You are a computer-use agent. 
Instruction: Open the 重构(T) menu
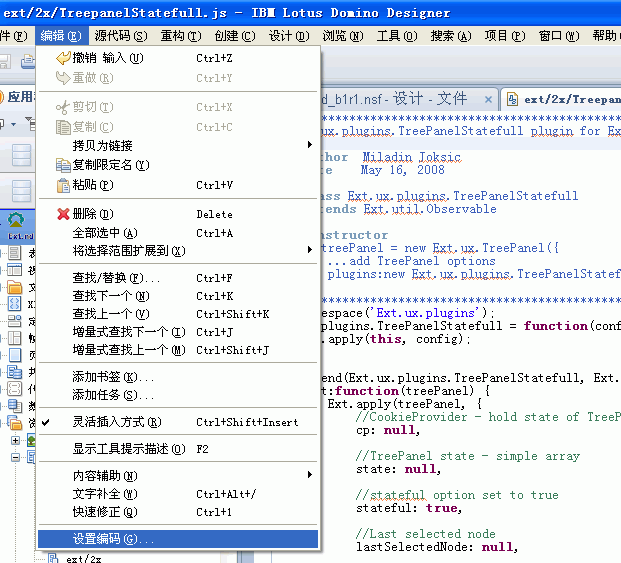(181, 36)
